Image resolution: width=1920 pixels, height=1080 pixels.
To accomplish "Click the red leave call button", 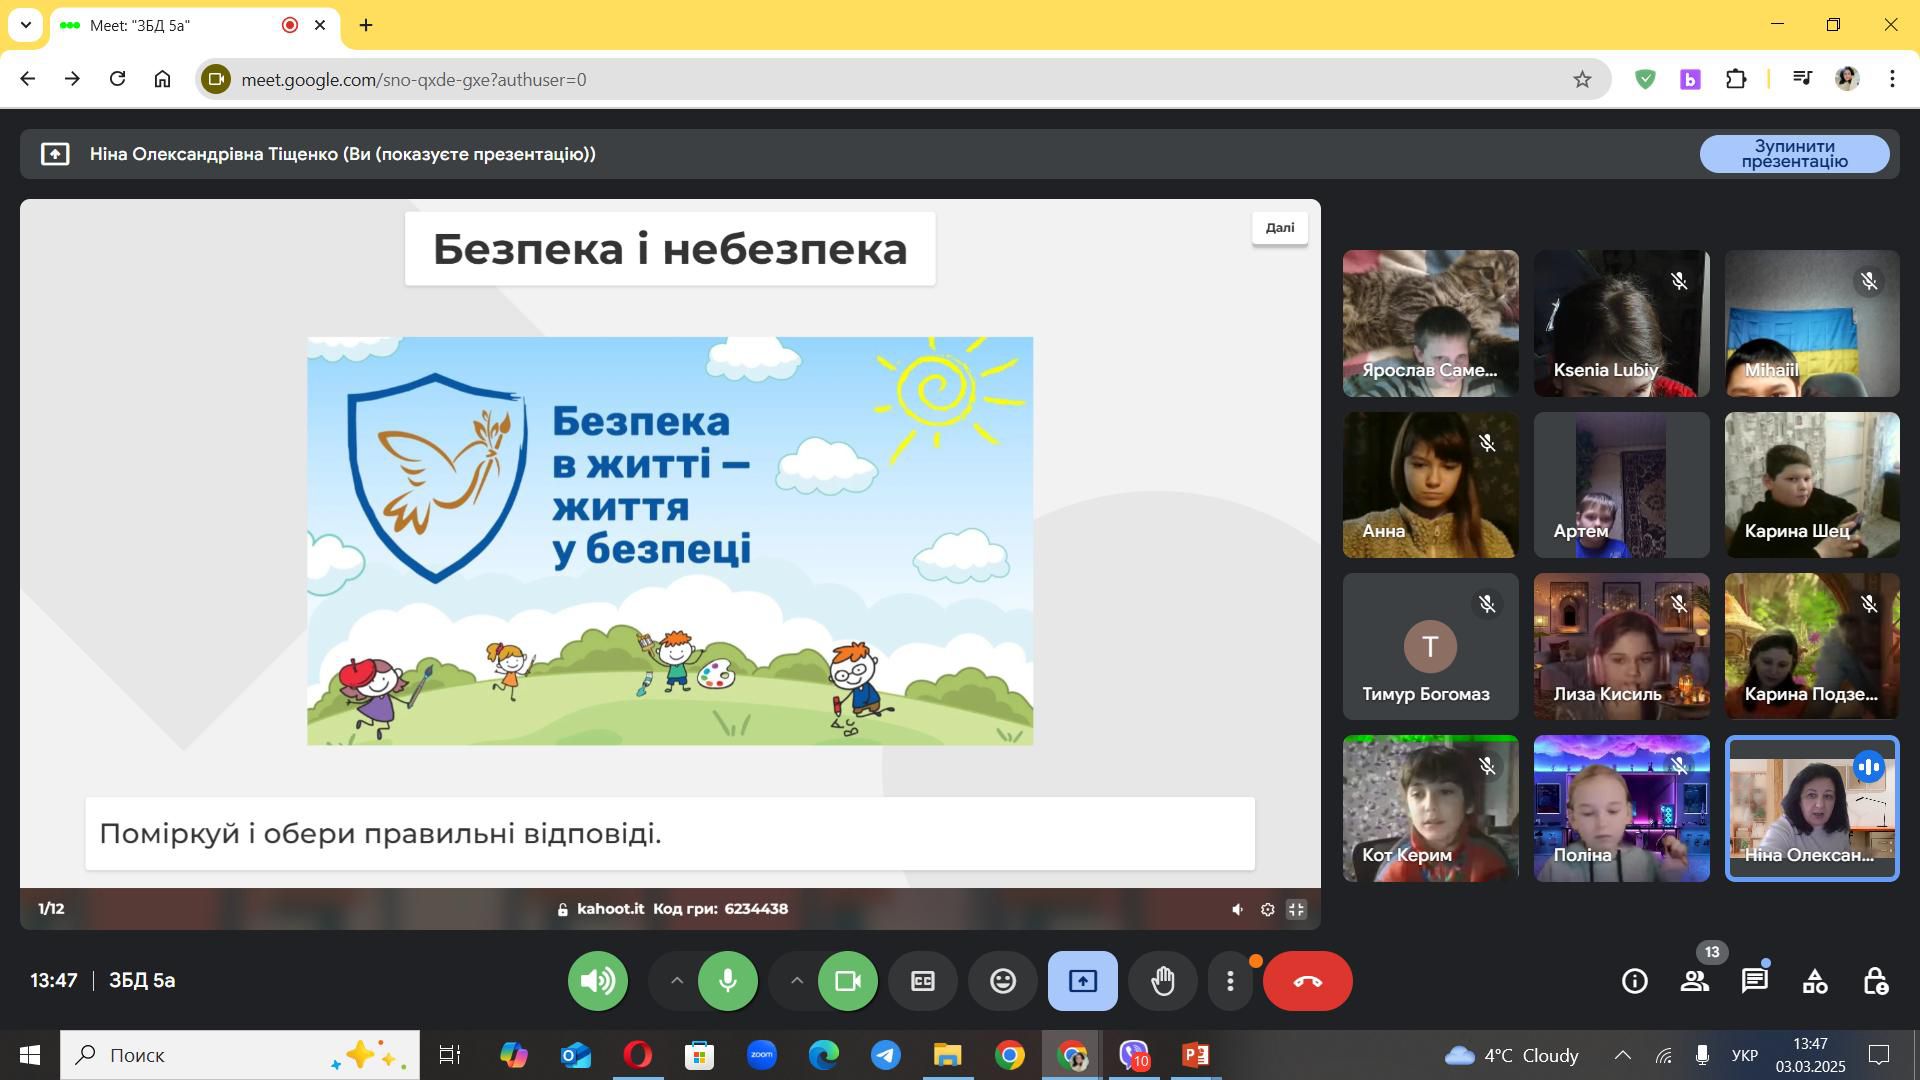I will click(1307, 981).
